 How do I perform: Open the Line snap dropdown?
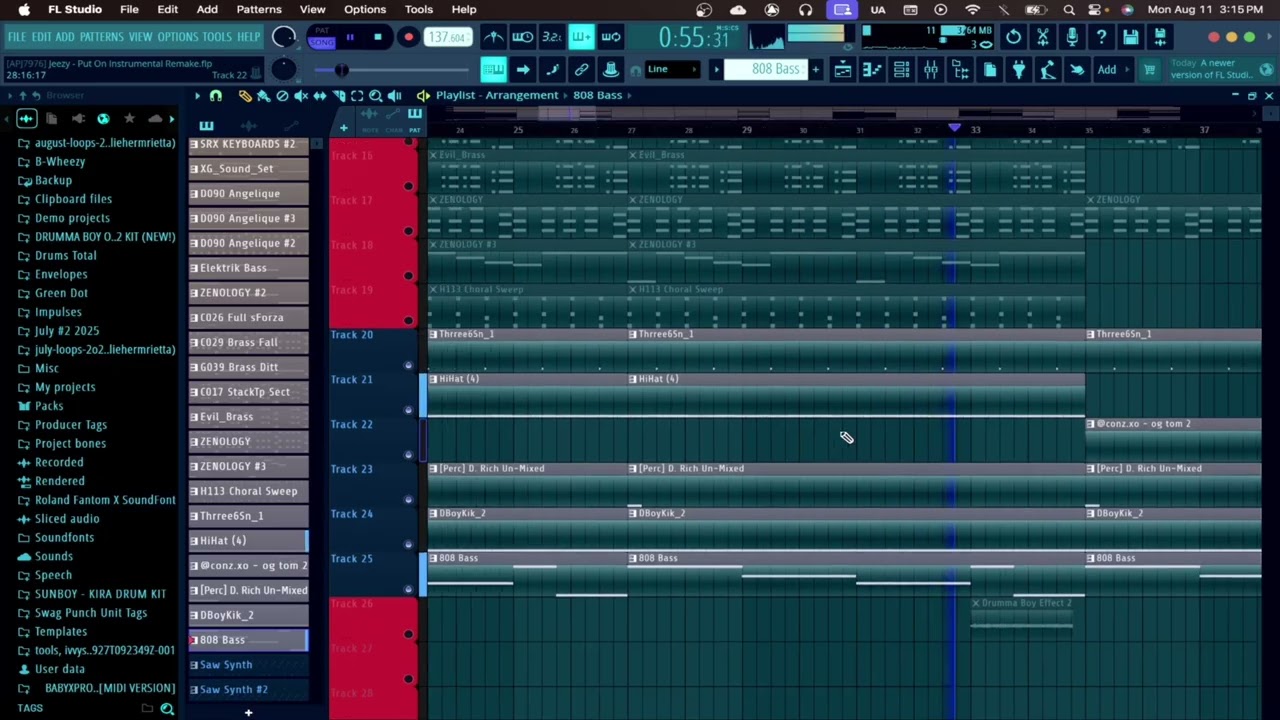click(x=671, y=70)
